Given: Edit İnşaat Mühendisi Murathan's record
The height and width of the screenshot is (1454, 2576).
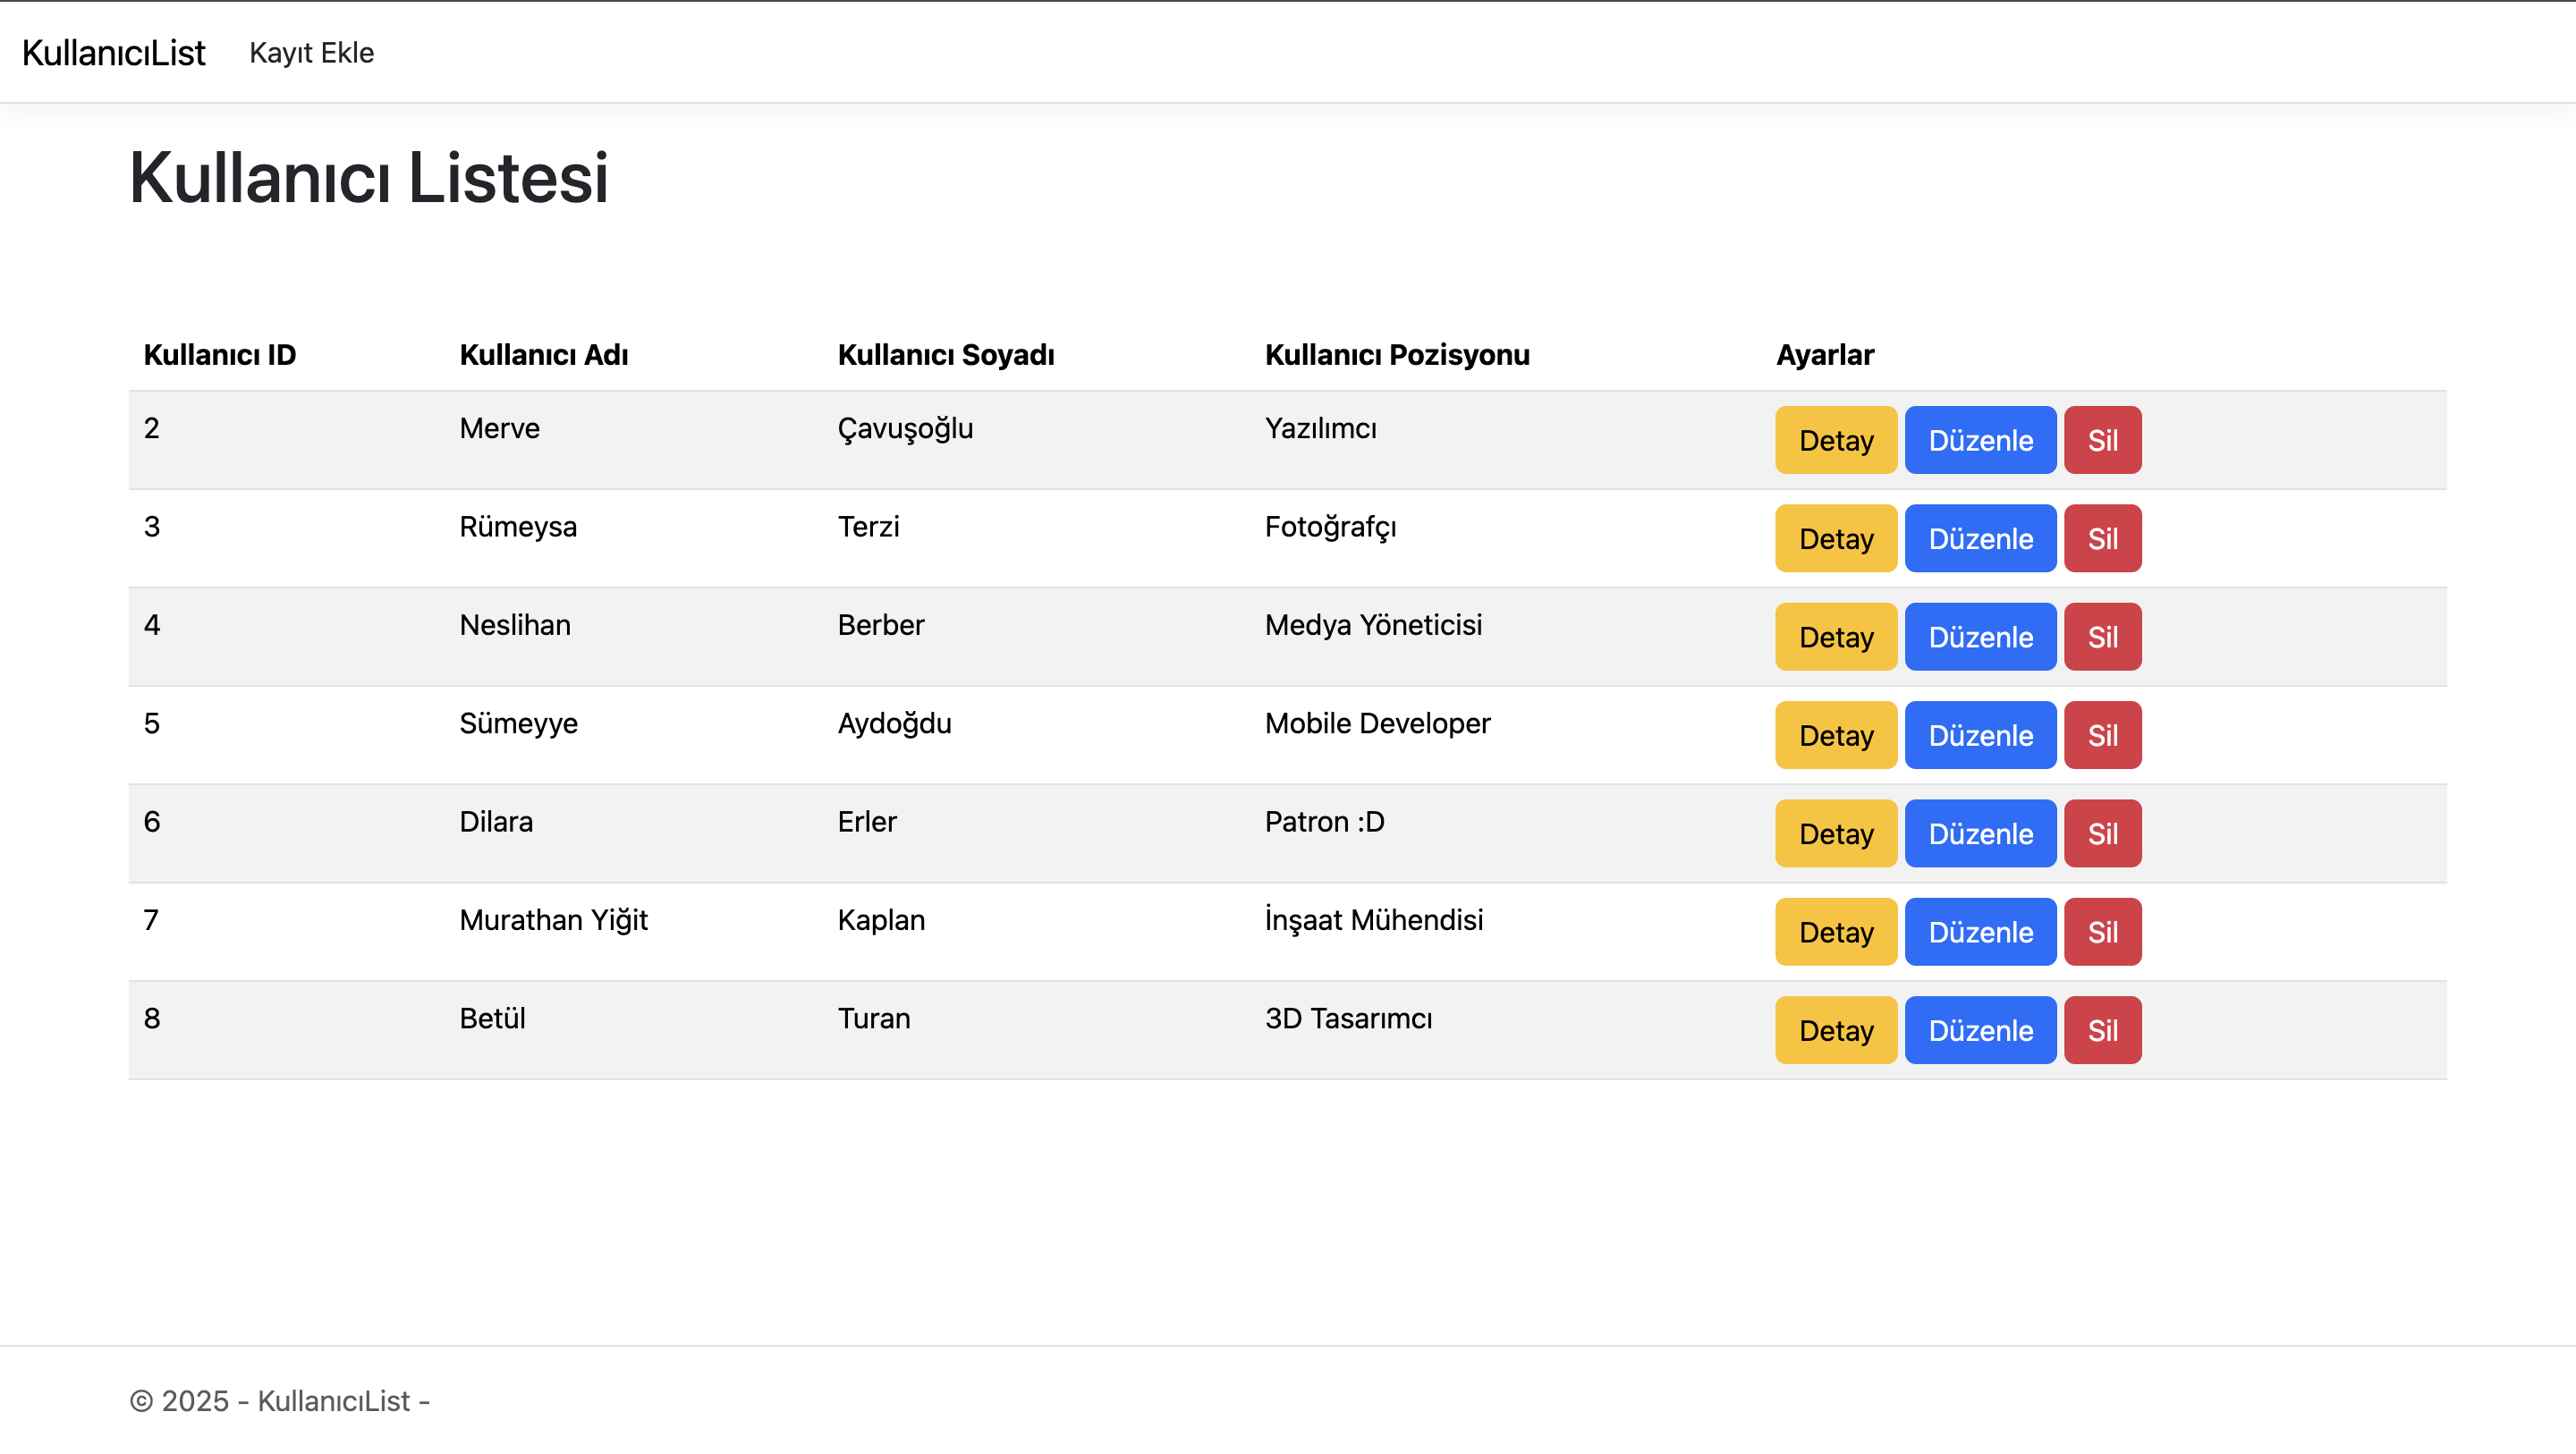Looking at the screenshot, I should pyautogui.click(x=1980, y=931).
